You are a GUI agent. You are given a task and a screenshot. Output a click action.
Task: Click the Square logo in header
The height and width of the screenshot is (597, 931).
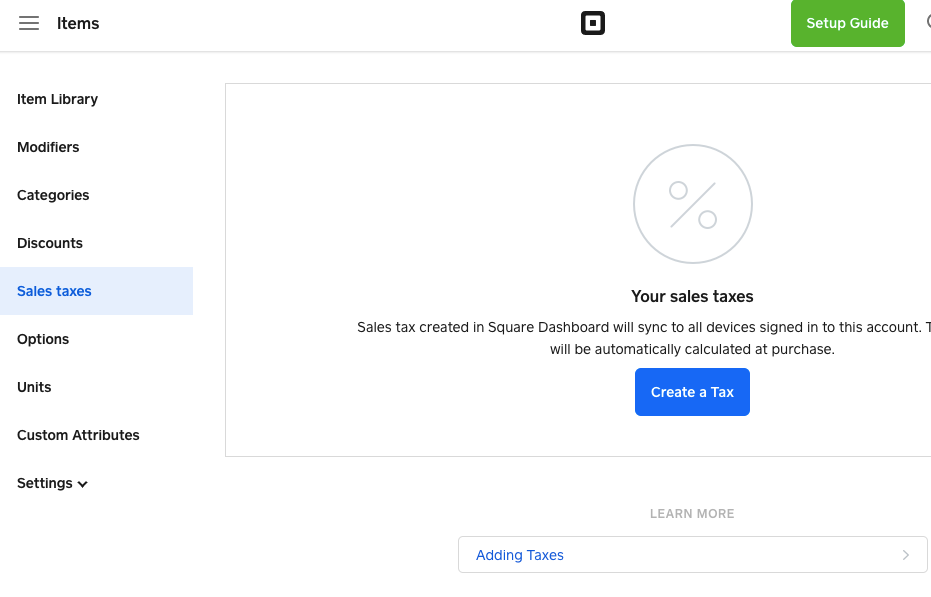pyautogui.click(x=593, y=23)
